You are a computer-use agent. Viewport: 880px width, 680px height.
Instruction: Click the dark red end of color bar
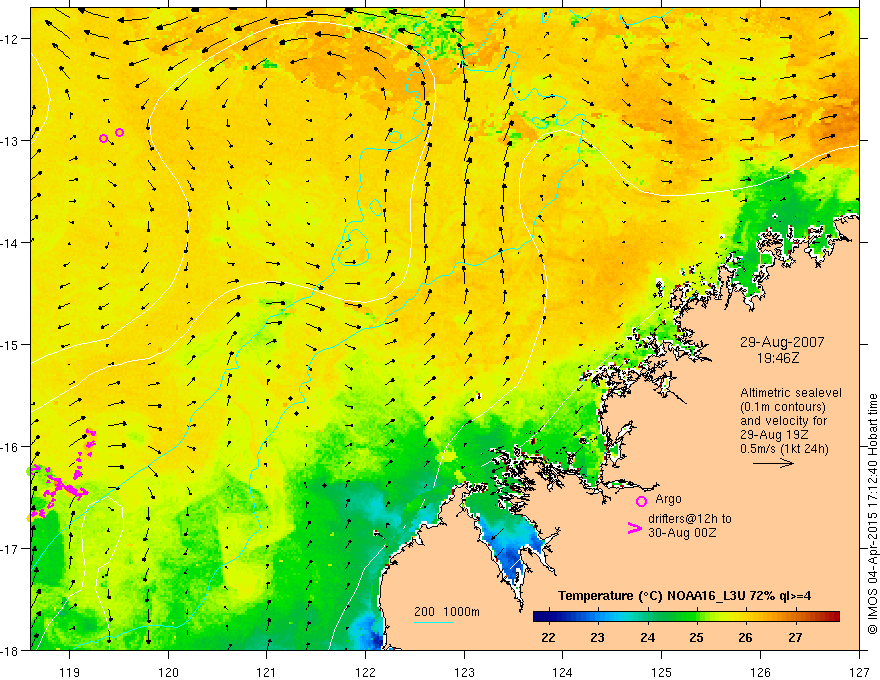click(833, 617)
